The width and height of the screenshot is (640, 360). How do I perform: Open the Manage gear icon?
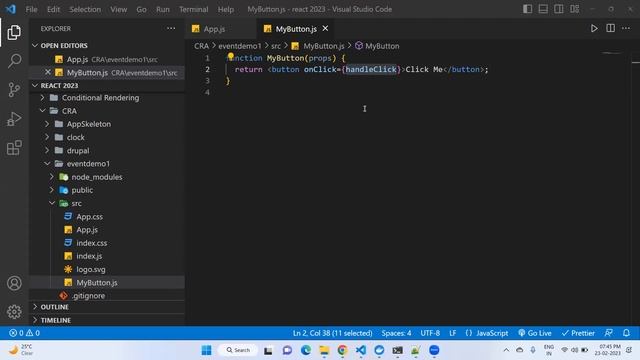pos(14,312)
